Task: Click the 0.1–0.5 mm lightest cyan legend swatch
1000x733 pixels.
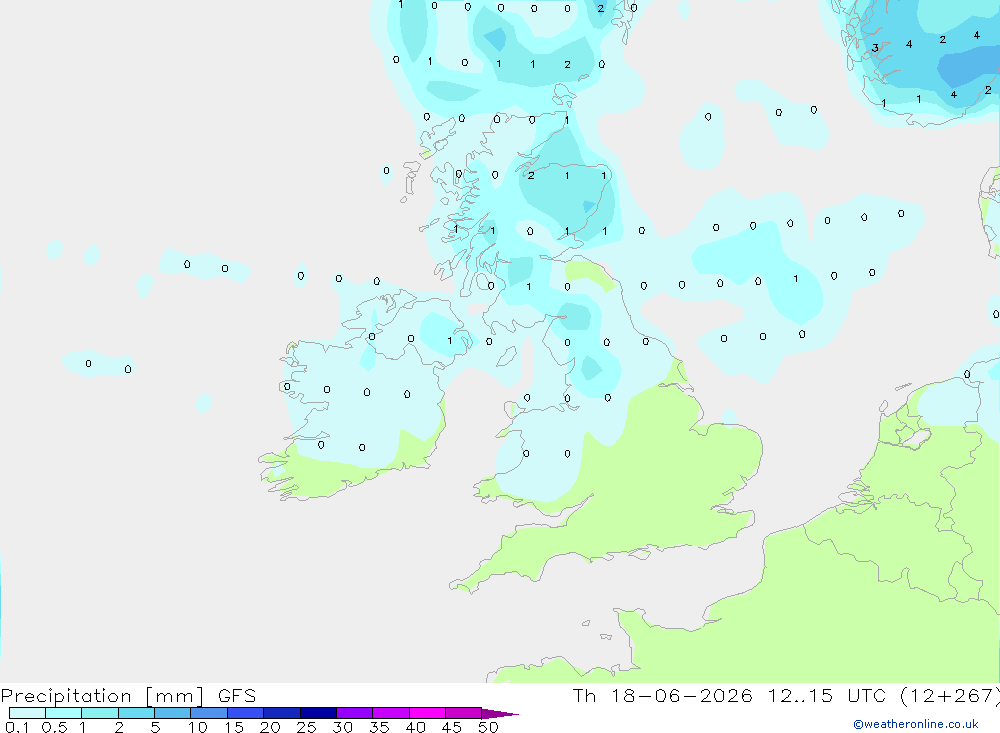Action: point(27,713)
